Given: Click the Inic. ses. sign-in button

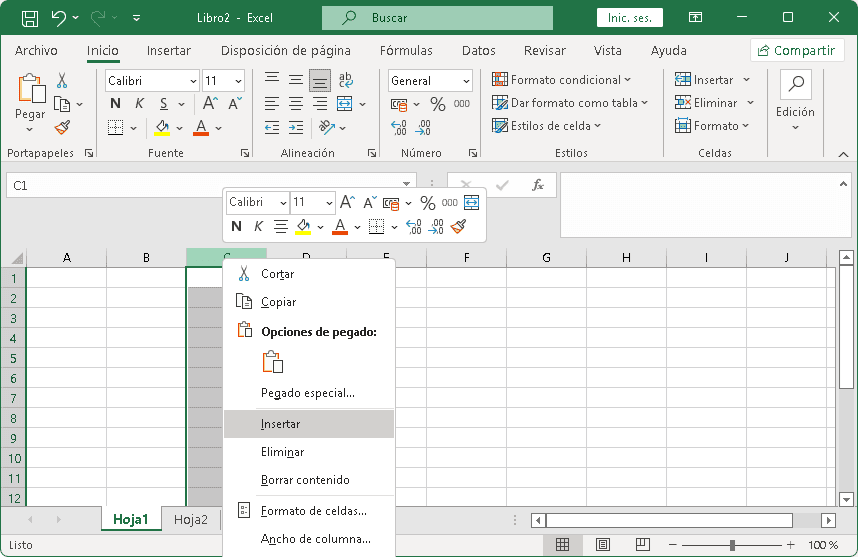Looking at the screenshot, I should click(630, 18).
